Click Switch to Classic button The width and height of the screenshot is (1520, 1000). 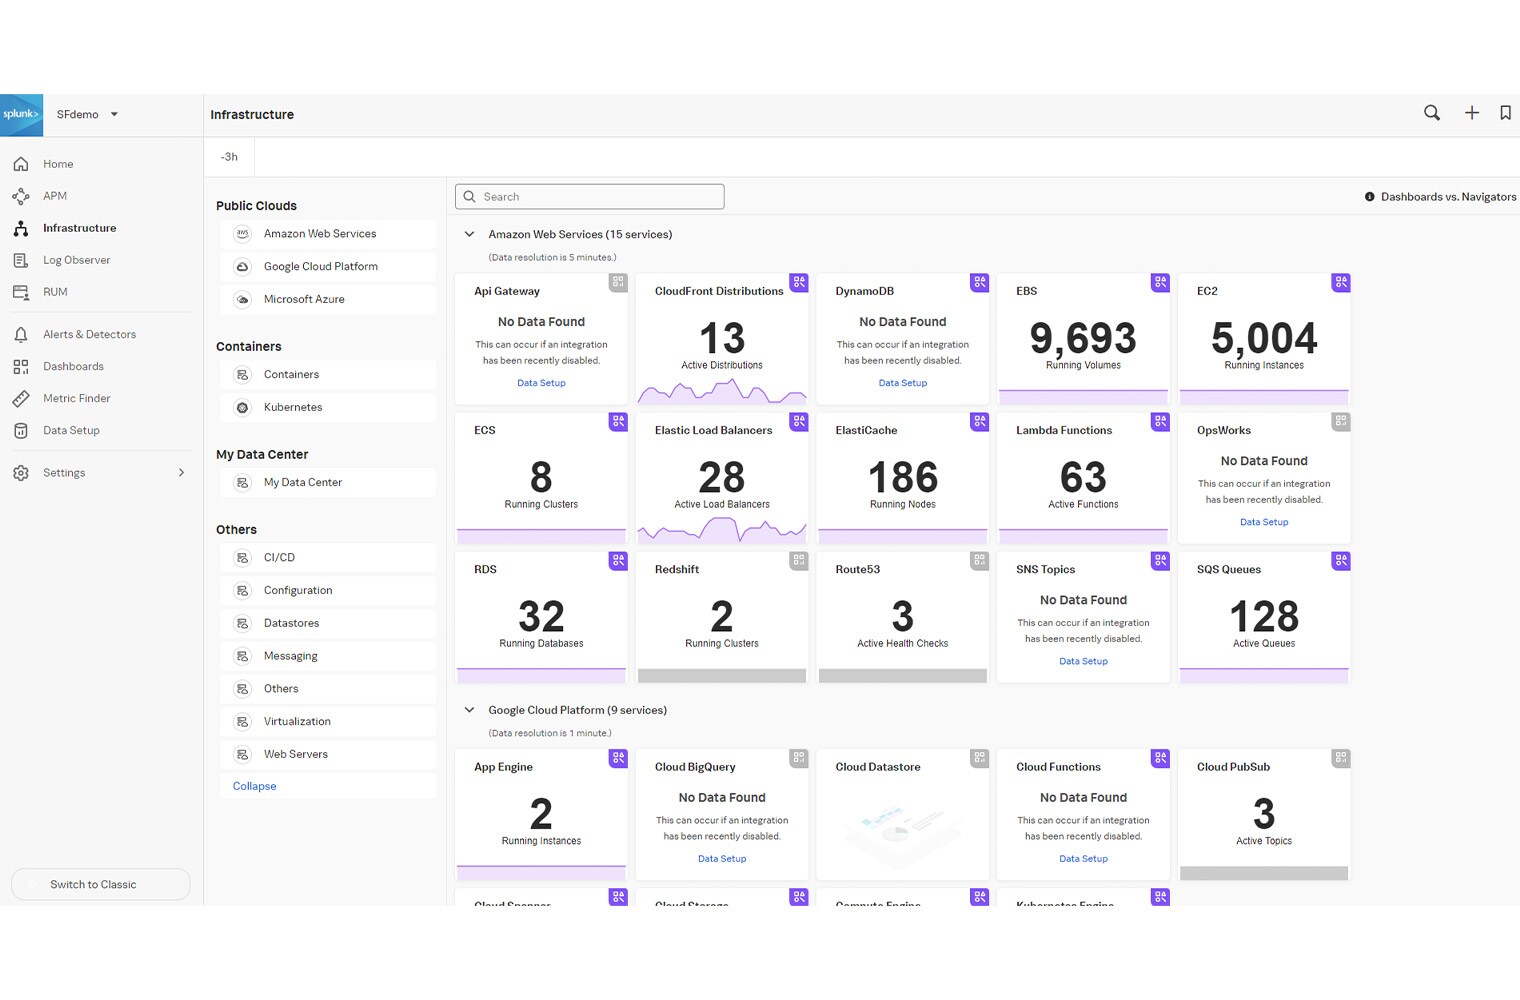tap(100, 884)
